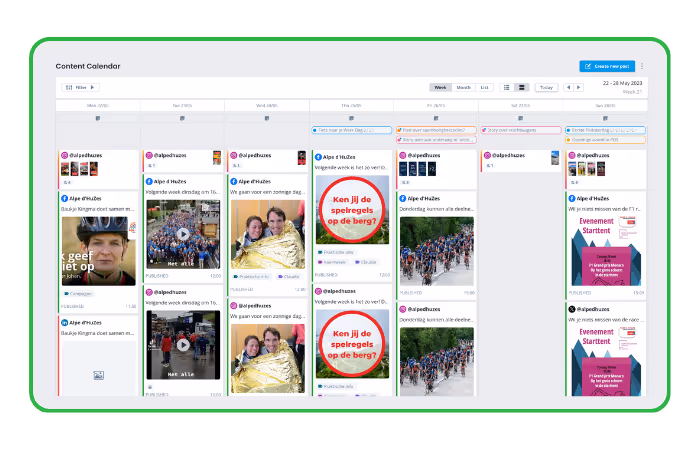Open Thursday's Instagram 'Ken jij de spelregels' image
The height and width of the screenshot is (450, 700).
coord(352,344)
